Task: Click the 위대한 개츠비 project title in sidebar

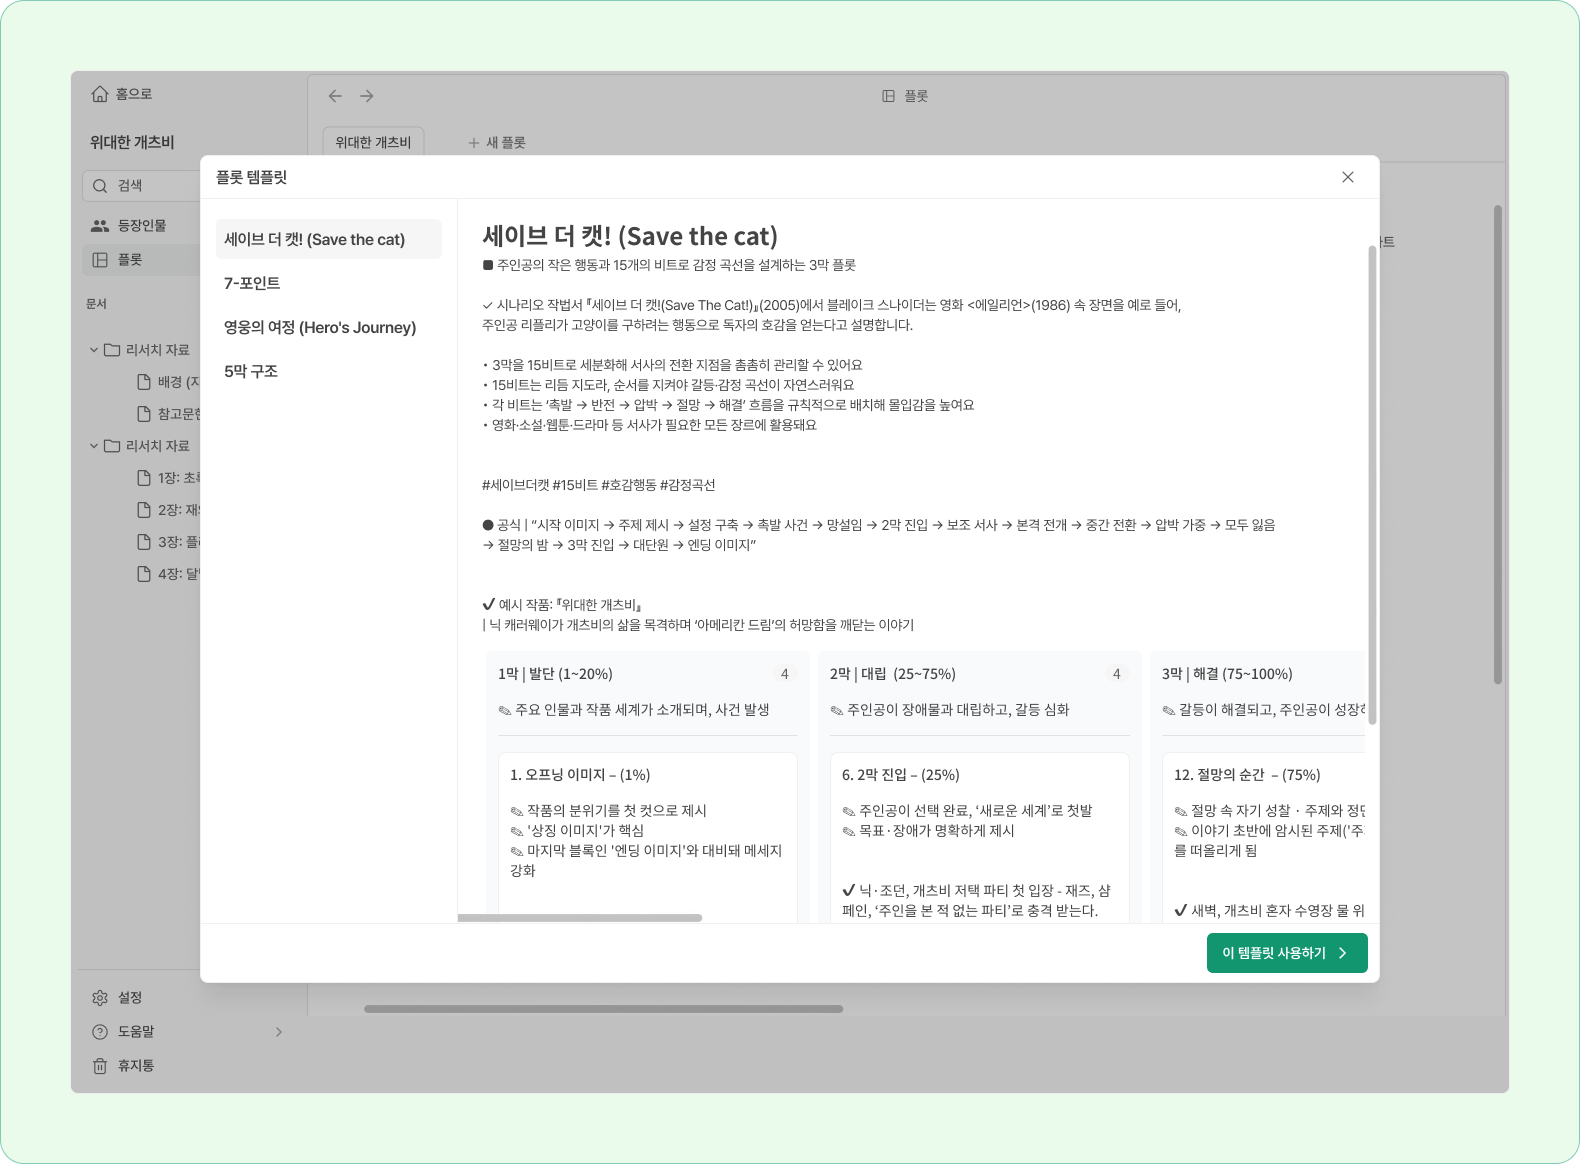Action: click(x=132, y=142)
